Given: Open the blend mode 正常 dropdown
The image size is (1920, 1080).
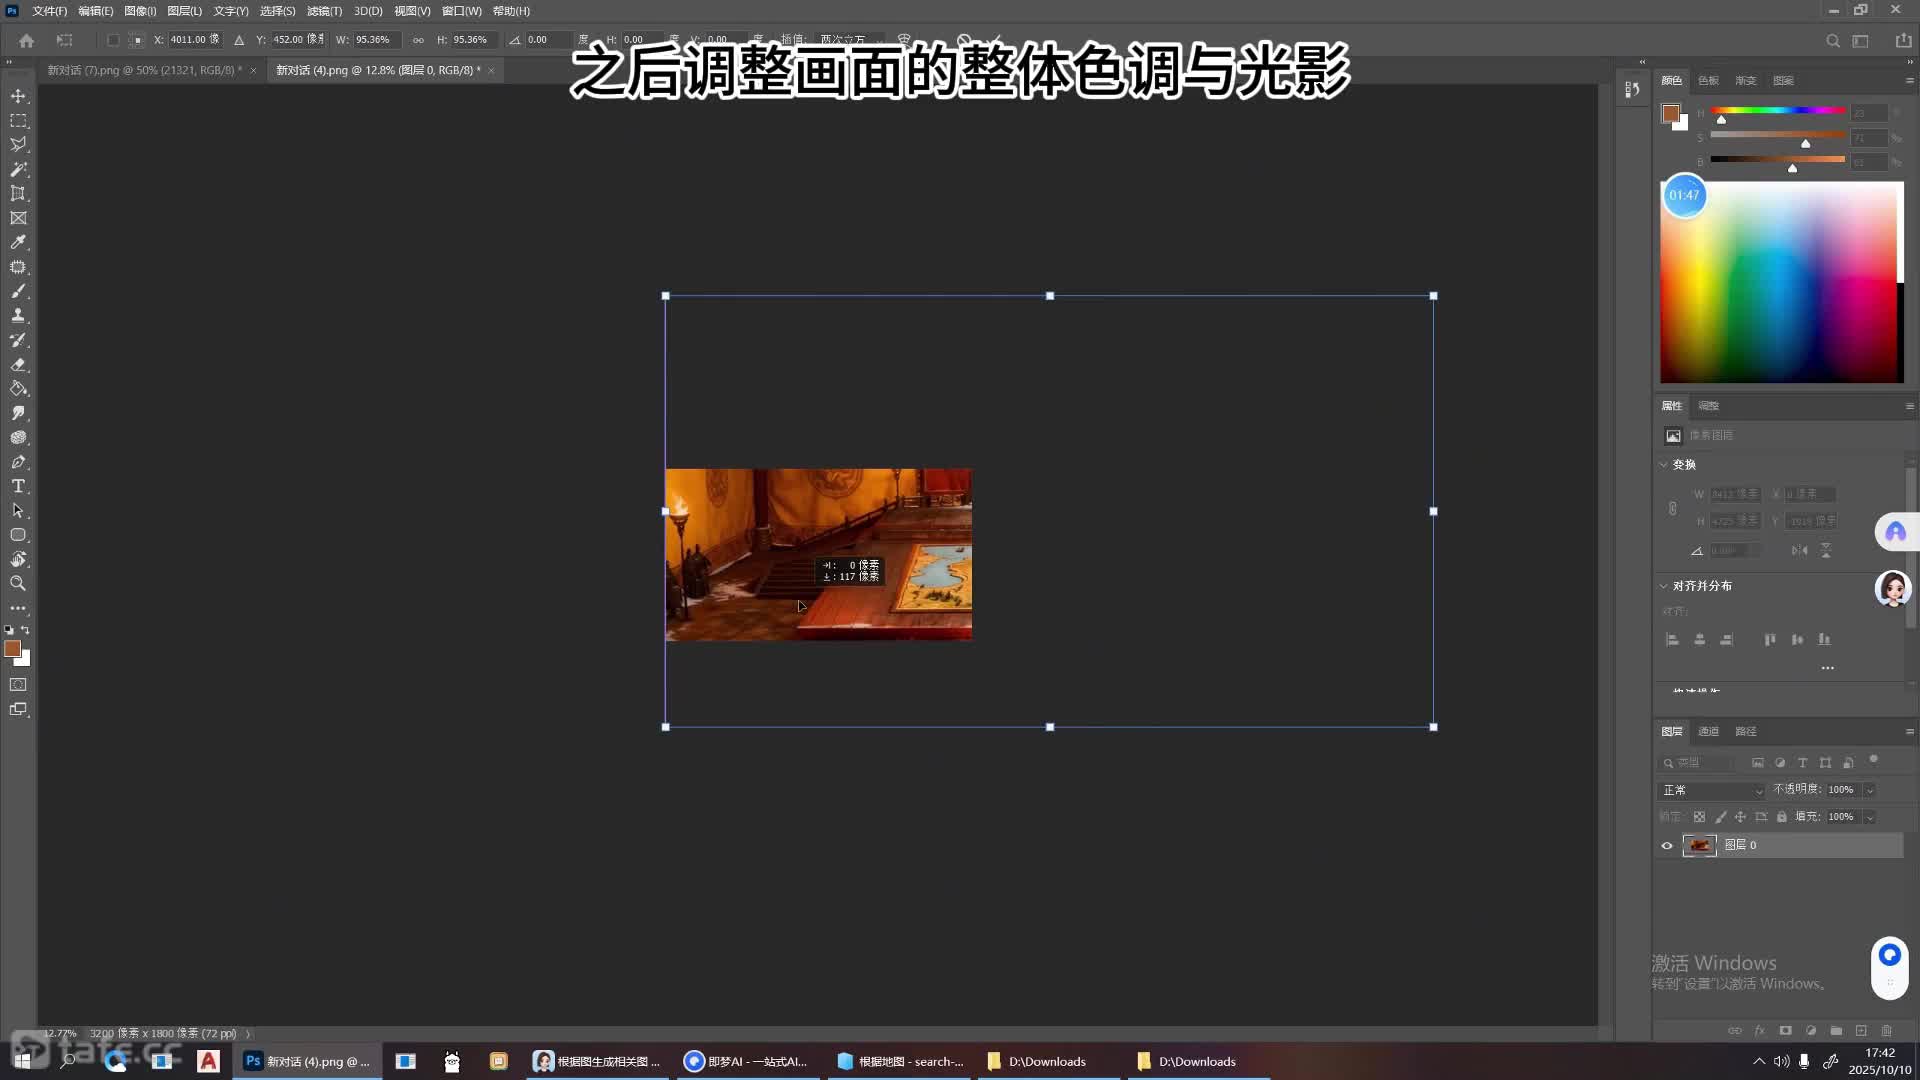Looking at the screenshot, I should coord(1712,790).
